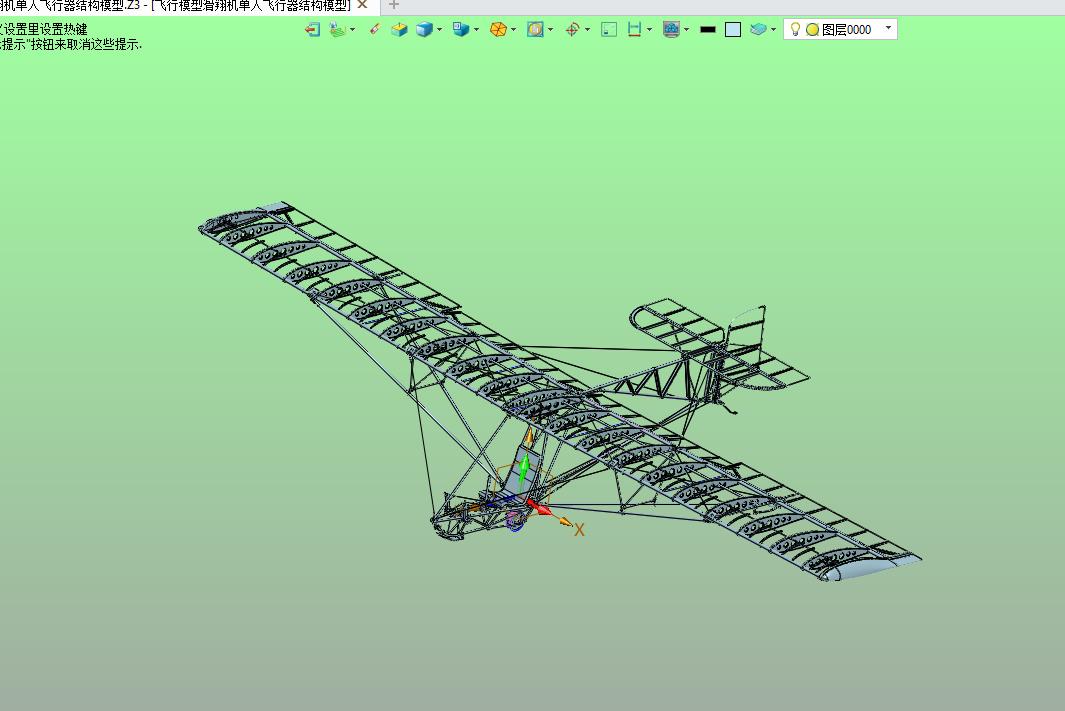This screenshot has width=1065, height=711.
Task: Open dropdown arrow beside sketch plane icon
Action: [353, 30]
